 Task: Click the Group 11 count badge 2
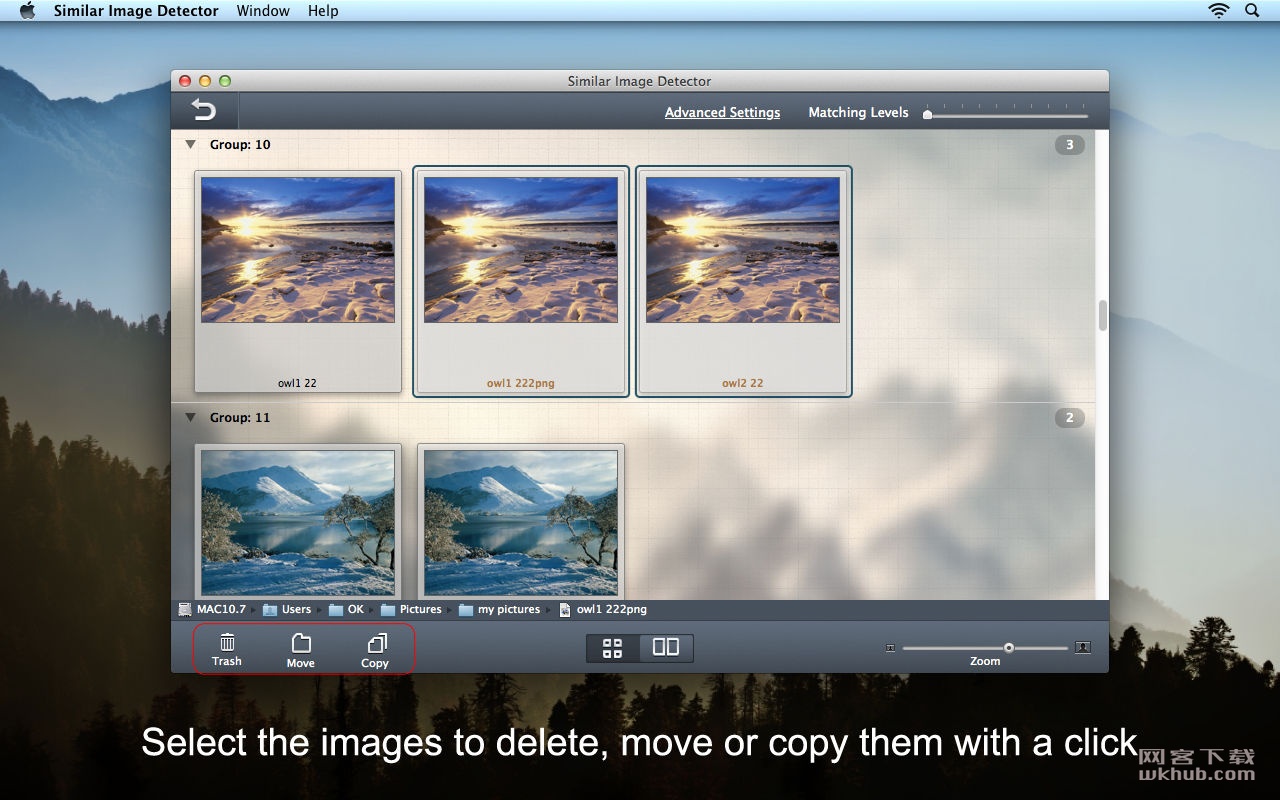[x=1069, y=418]
